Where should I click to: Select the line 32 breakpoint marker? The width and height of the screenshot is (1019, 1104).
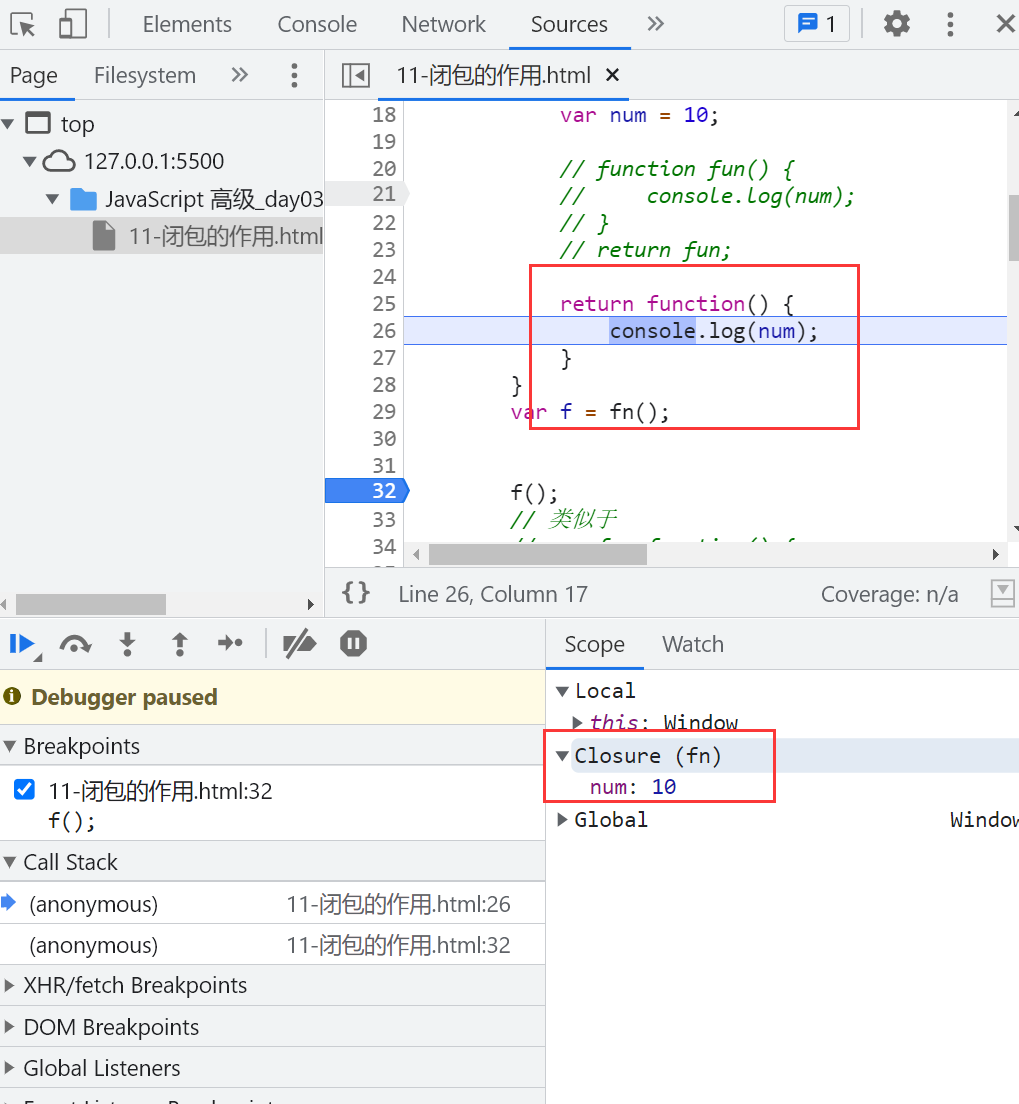(364, 491)
